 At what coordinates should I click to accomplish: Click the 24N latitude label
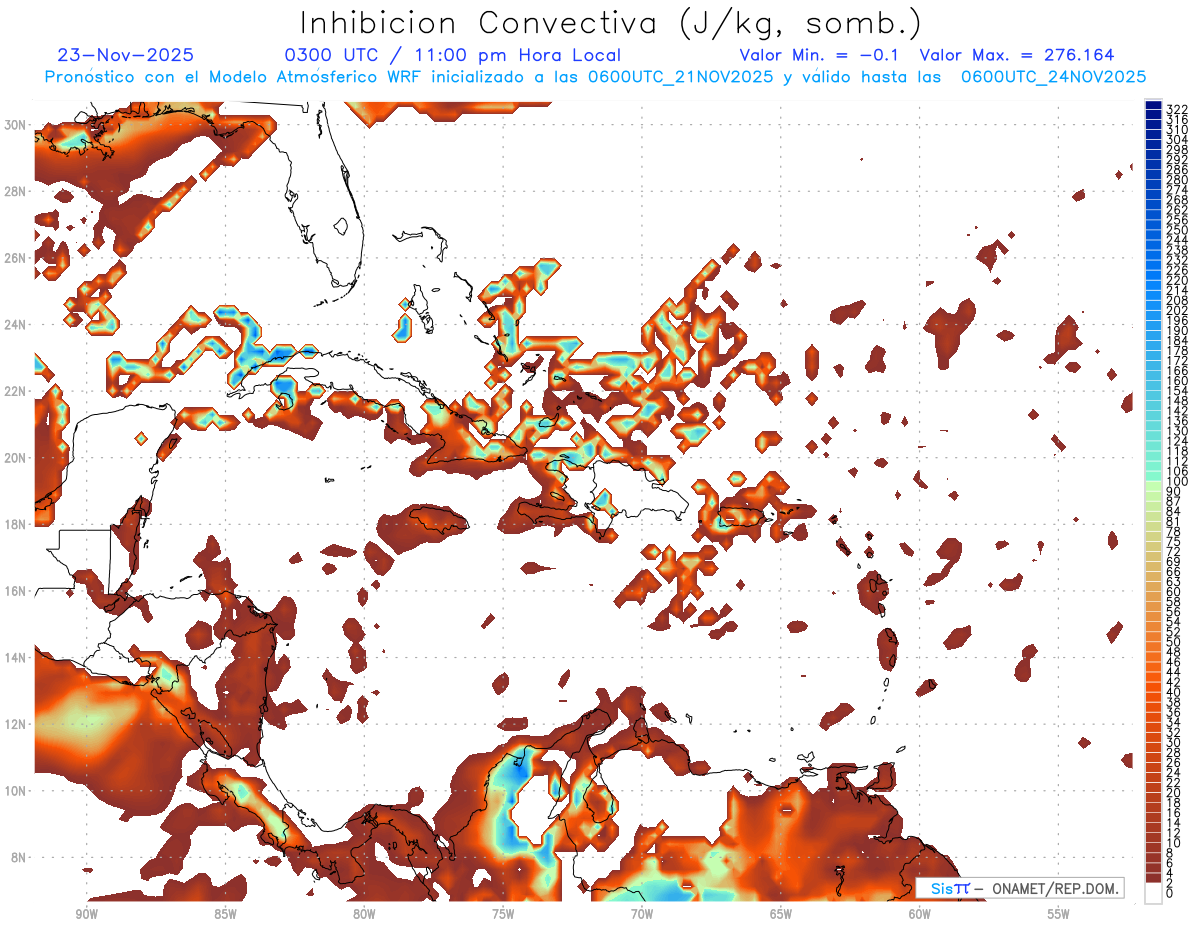click(15, 325)
